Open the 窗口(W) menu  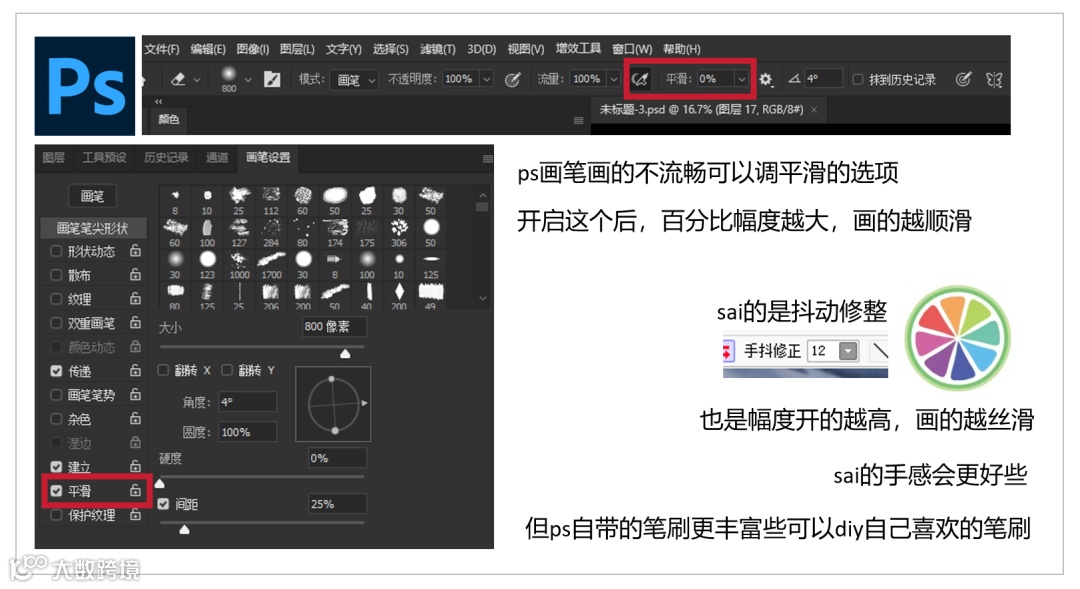pos(632,49)
